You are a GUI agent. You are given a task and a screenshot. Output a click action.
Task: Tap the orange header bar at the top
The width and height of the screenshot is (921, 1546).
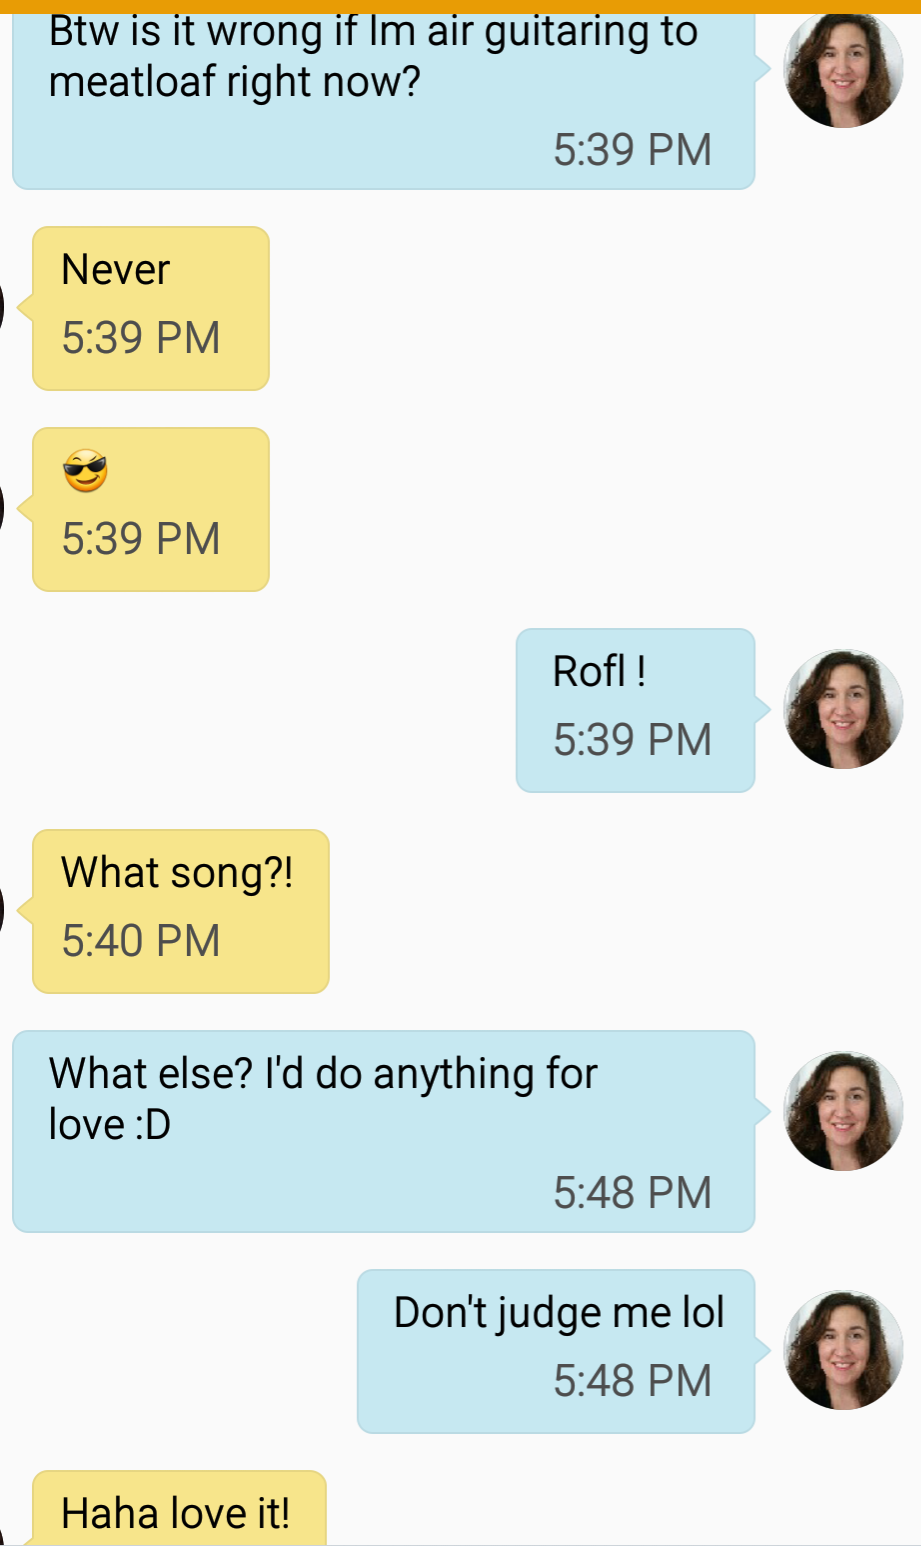pos(460,6)
